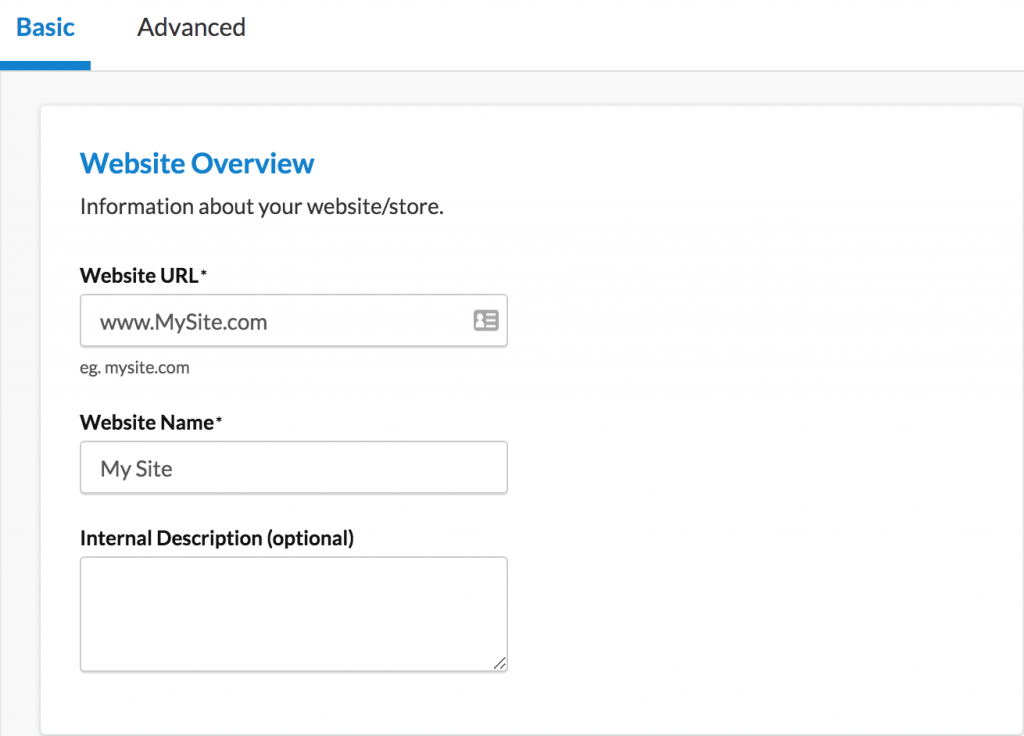This screenshot has width=1024, height=736.
Task: Click the 'Information about your website/store.' text
Action: pyautogui.click(x=261, y=207)
